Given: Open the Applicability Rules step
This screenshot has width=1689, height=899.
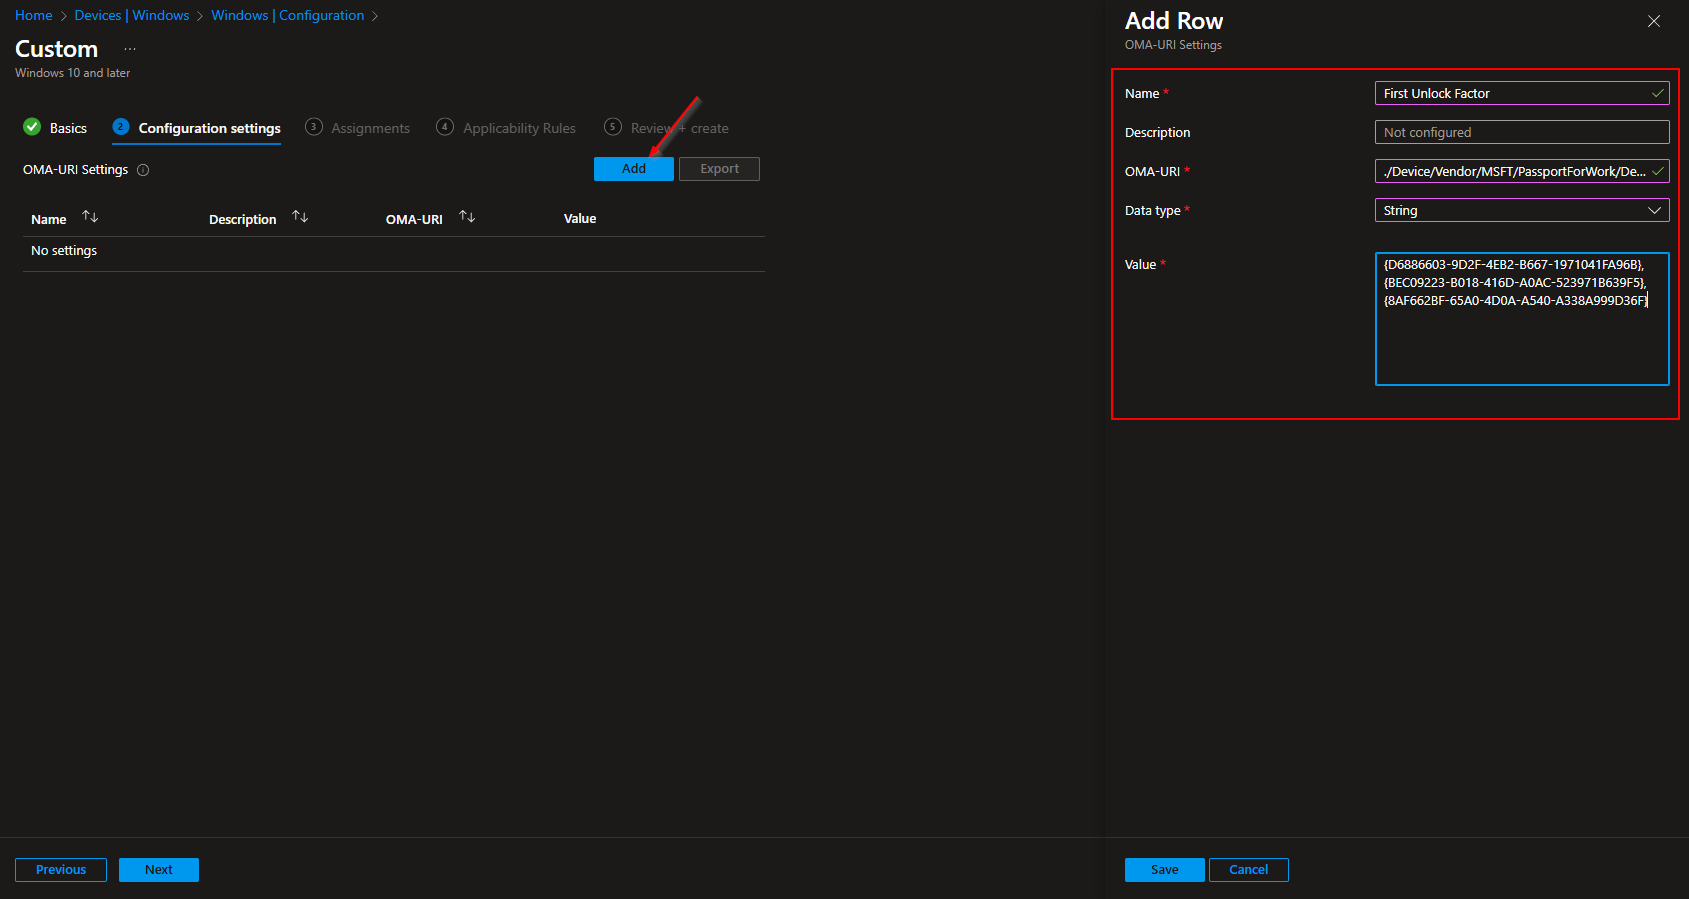Looking at the screenshot, I should click(506, 128).
